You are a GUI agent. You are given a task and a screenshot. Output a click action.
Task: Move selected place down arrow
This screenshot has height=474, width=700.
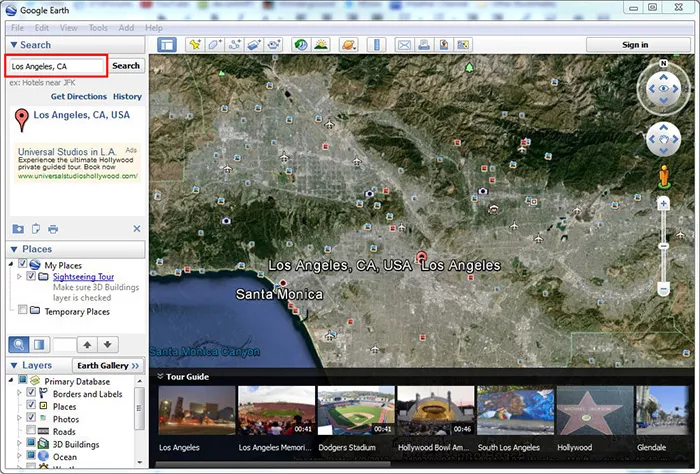(108, 344)
